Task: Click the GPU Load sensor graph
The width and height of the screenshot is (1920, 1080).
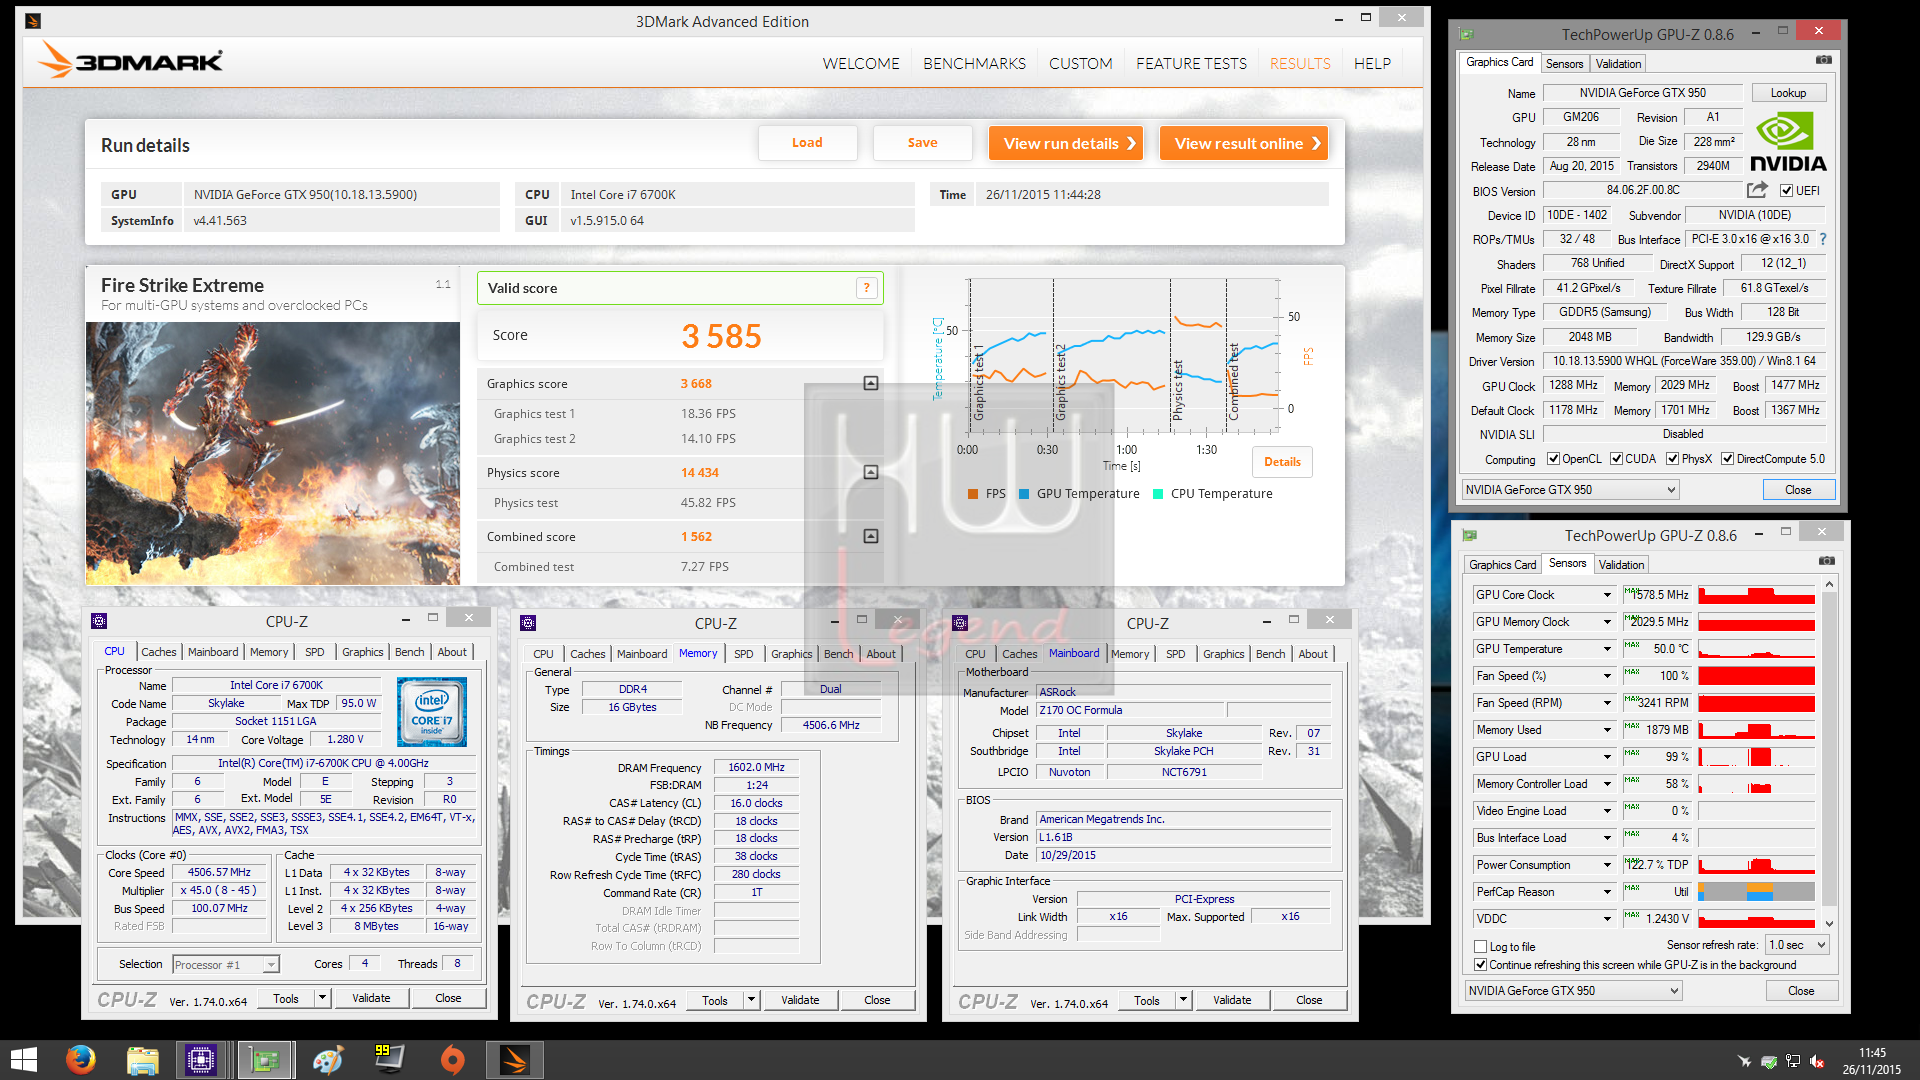Action: click(1756, 757)
